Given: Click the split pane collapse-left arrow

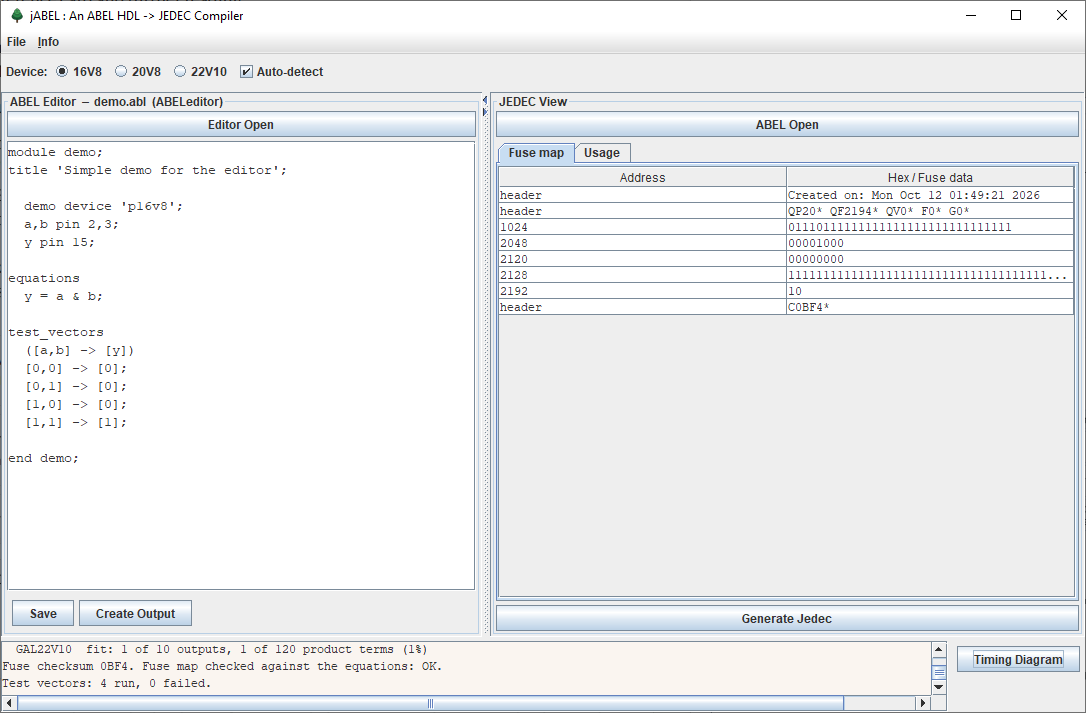Looking at the screenshot, I should [x=485, y=100].
